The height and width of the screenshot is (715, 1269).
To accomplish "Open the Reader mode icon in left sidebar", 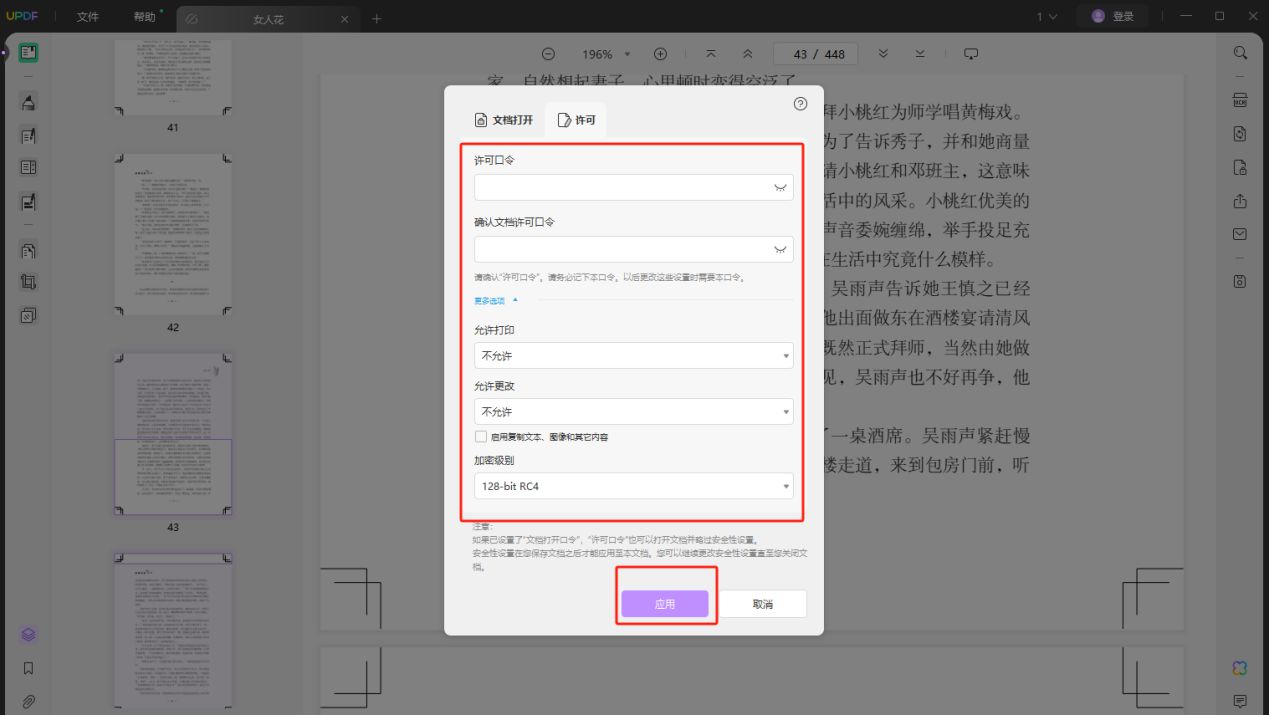I will [x=28, y=52].
